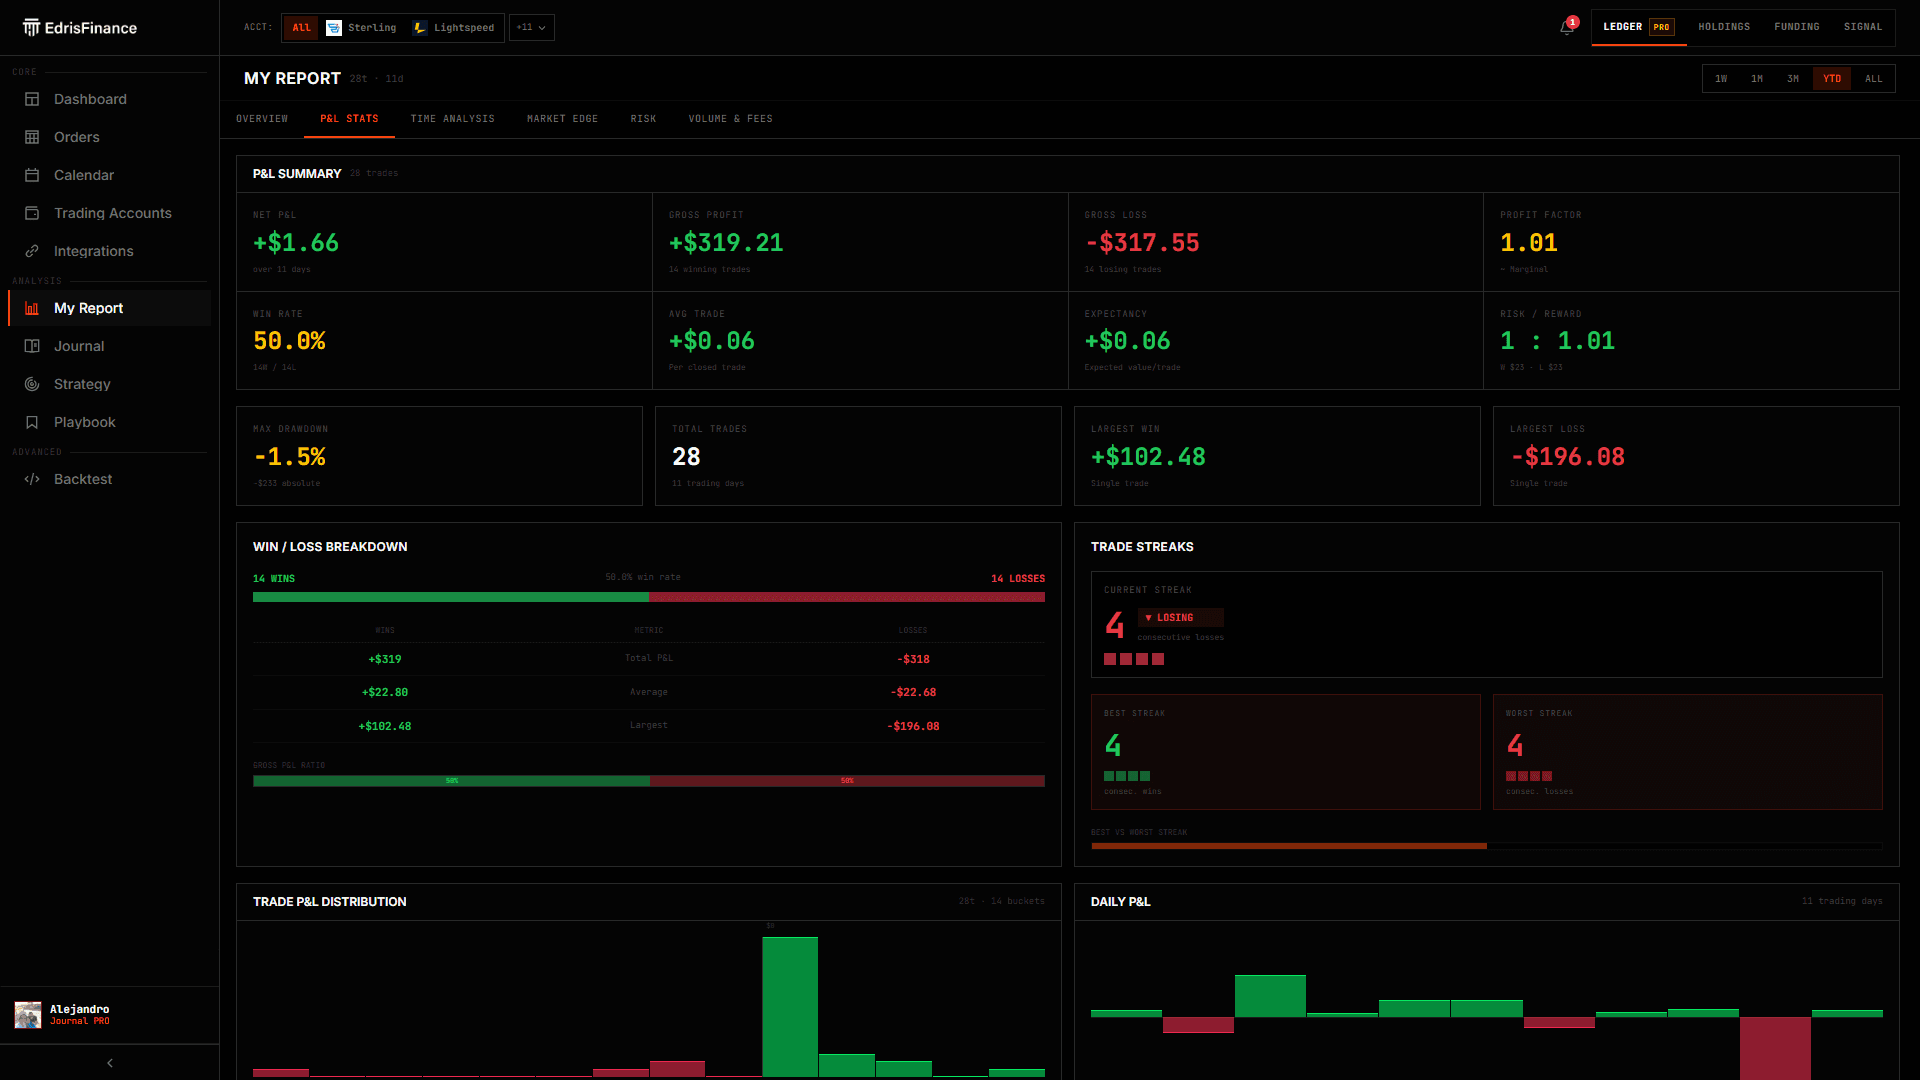
Task: Click the Average wins value +$22.80
Action: click(x=385, y=692)
